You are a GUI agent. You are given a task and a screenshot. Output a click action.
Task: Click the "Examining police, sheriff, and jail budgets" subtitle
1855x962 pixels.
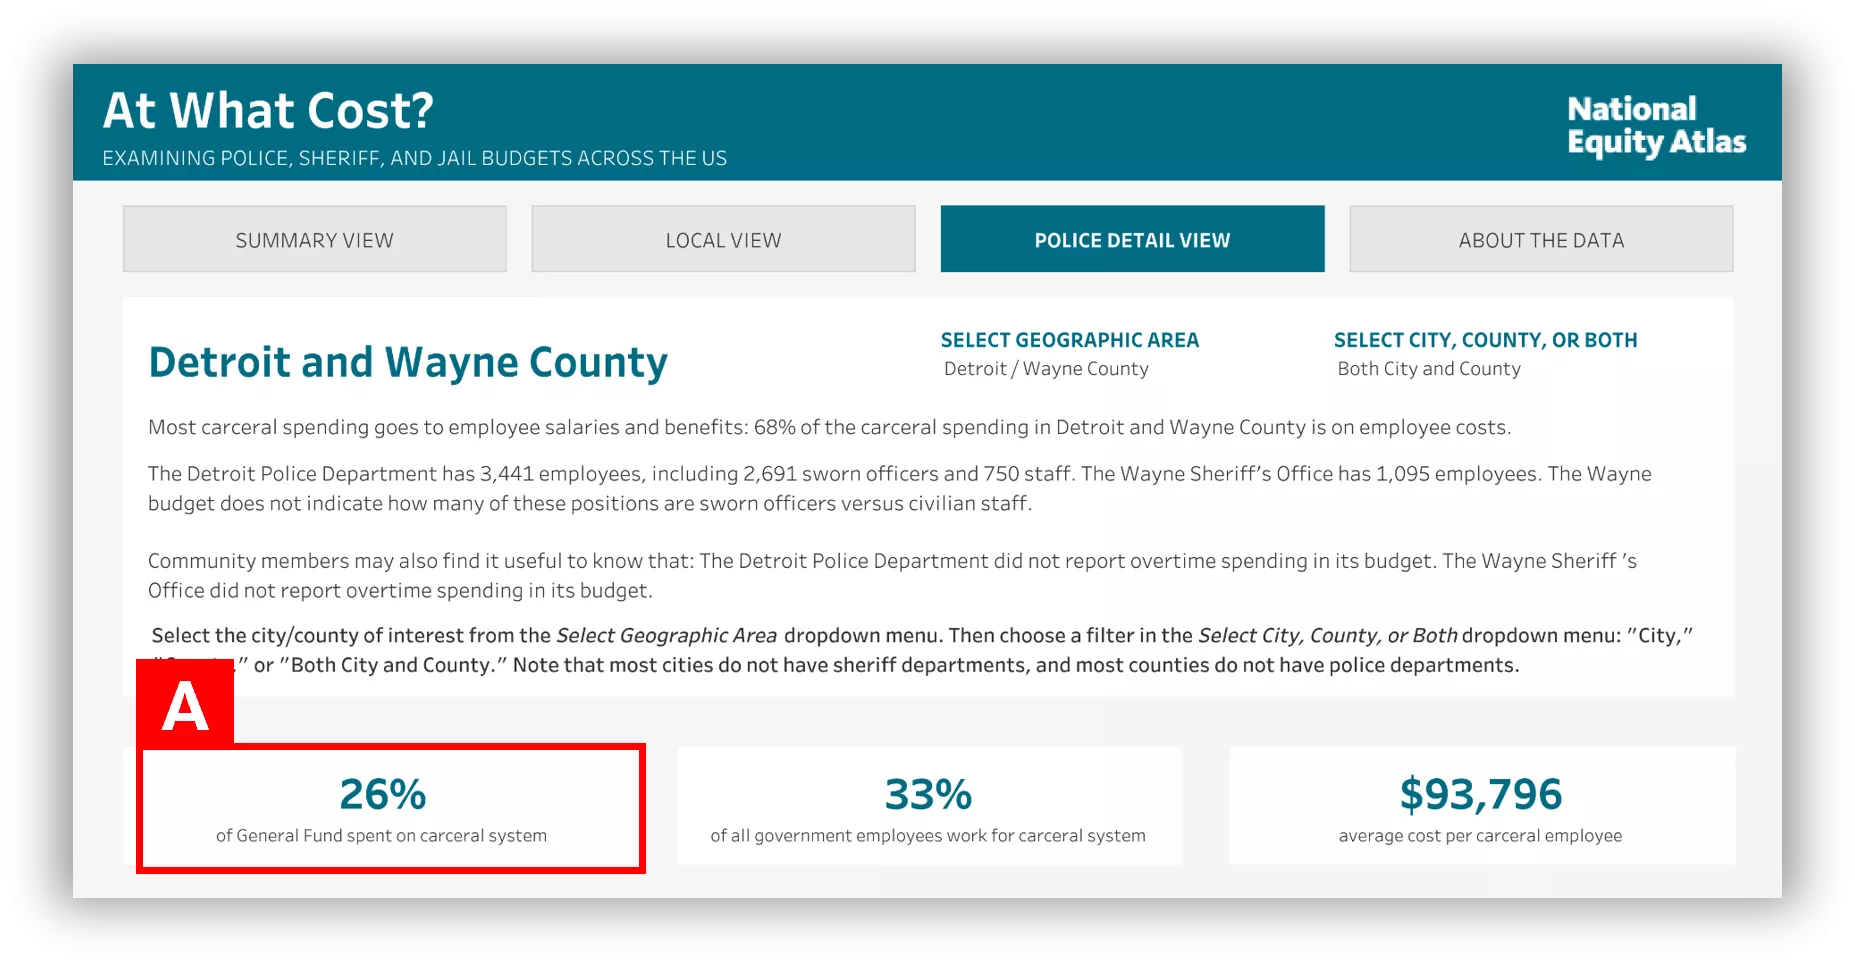point(414,158)
